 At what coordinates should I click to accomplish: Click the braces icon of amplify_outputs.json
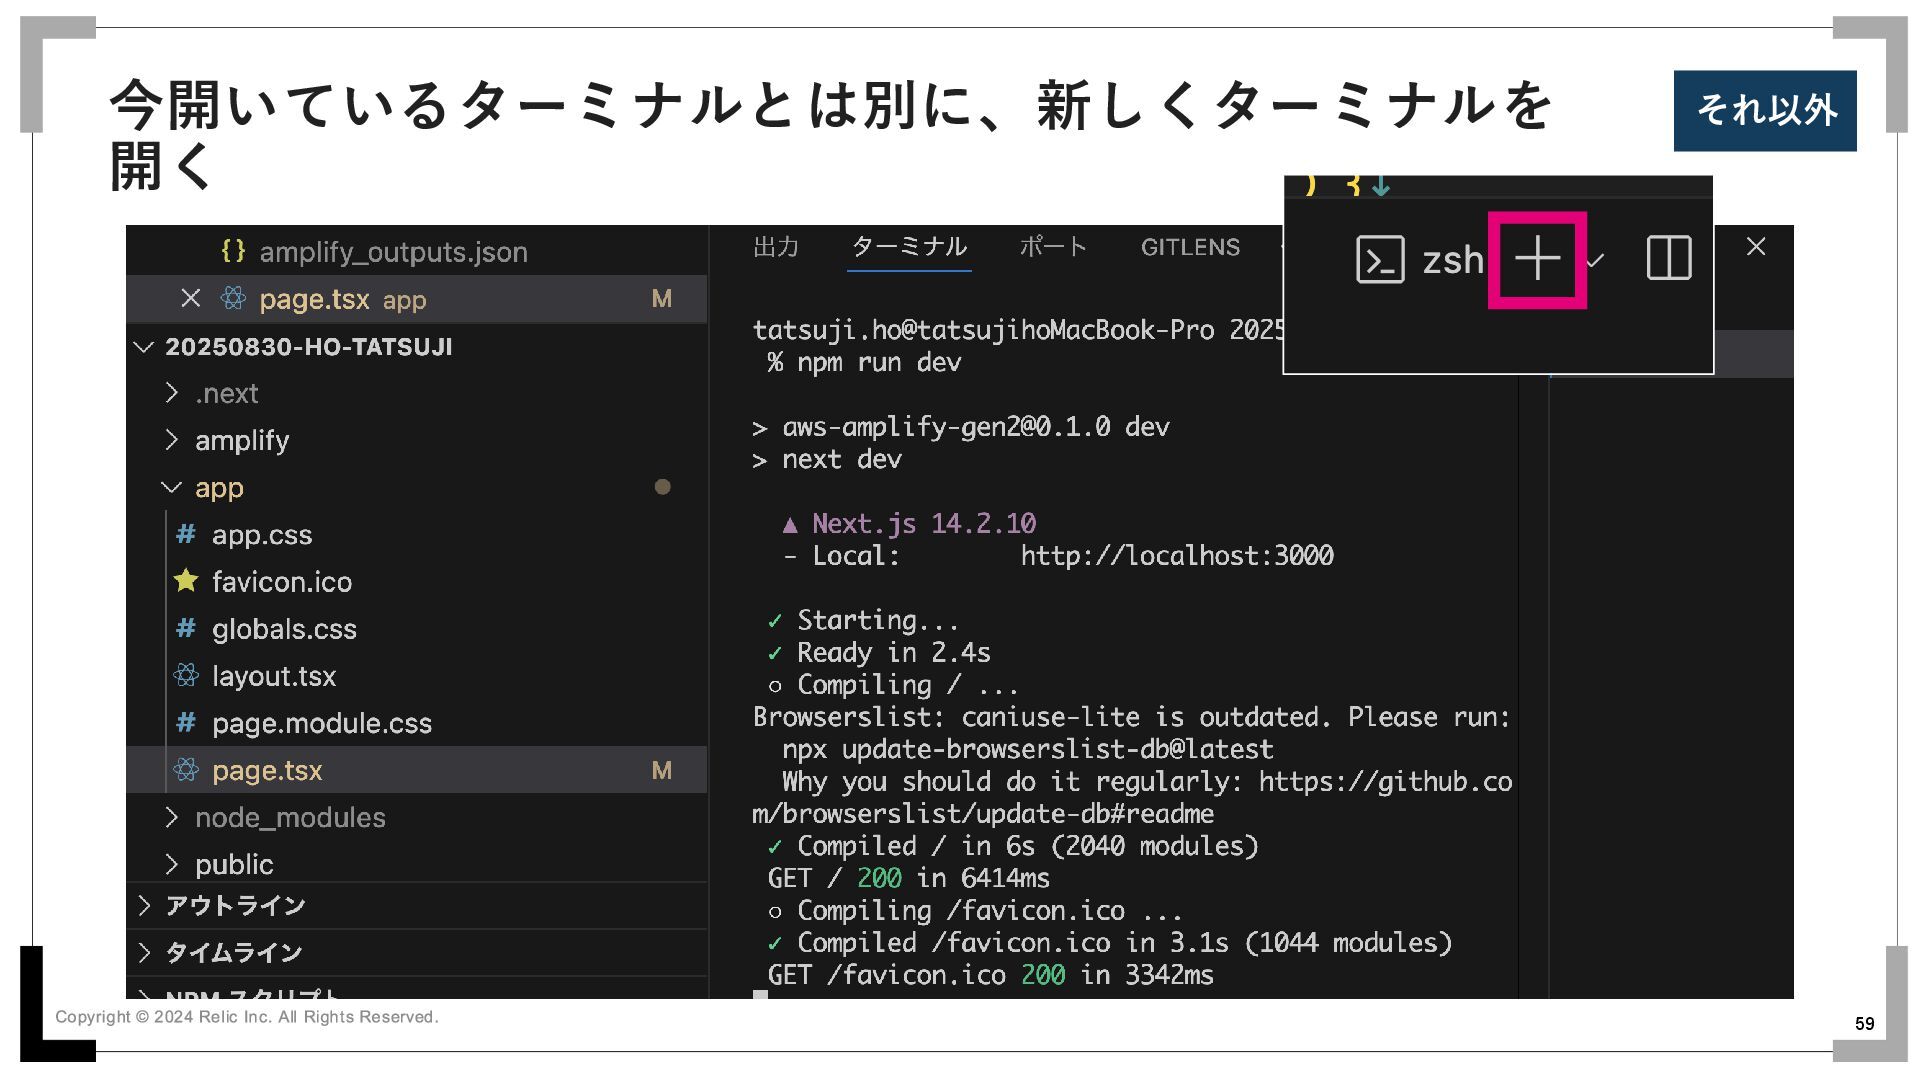233,250
